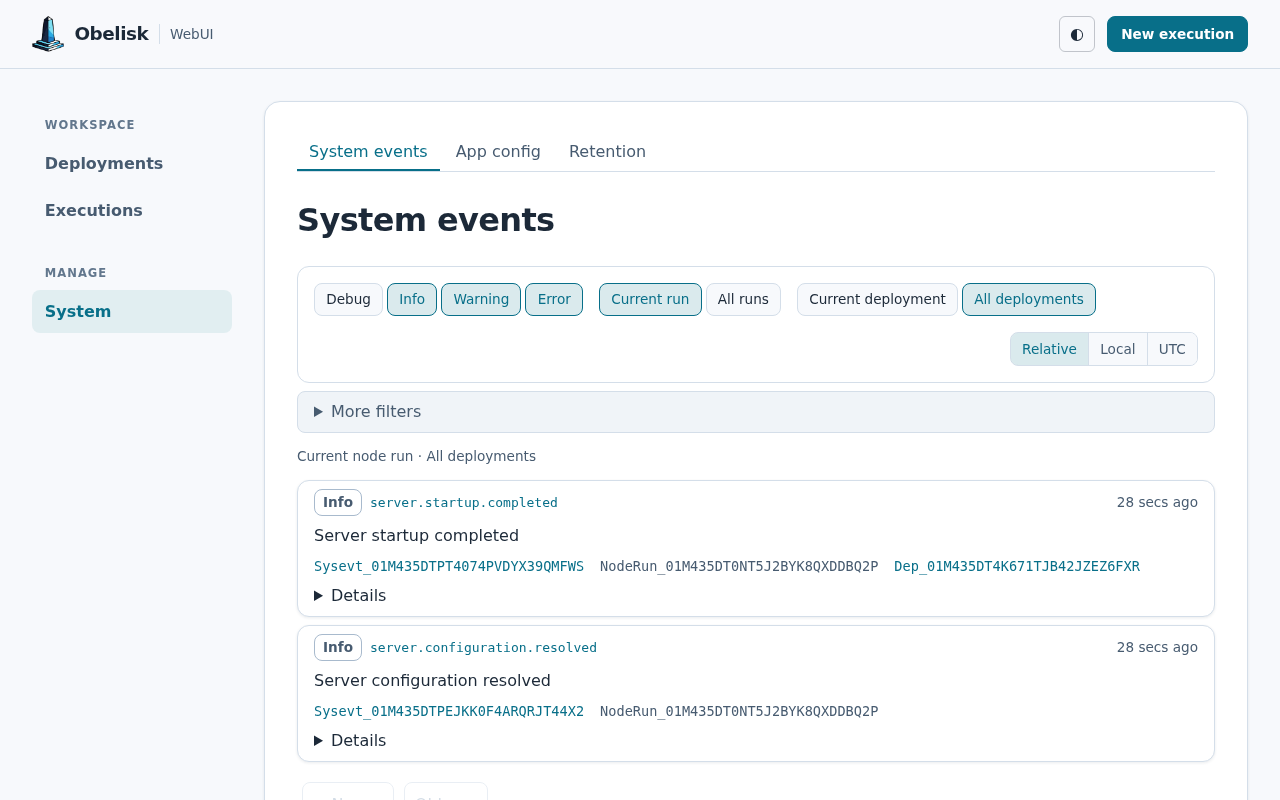This screenshot has width=1280, height=800.
Task: Switch timestamps to Relative
Action: pyautogui.click(x=1049, y=349)
